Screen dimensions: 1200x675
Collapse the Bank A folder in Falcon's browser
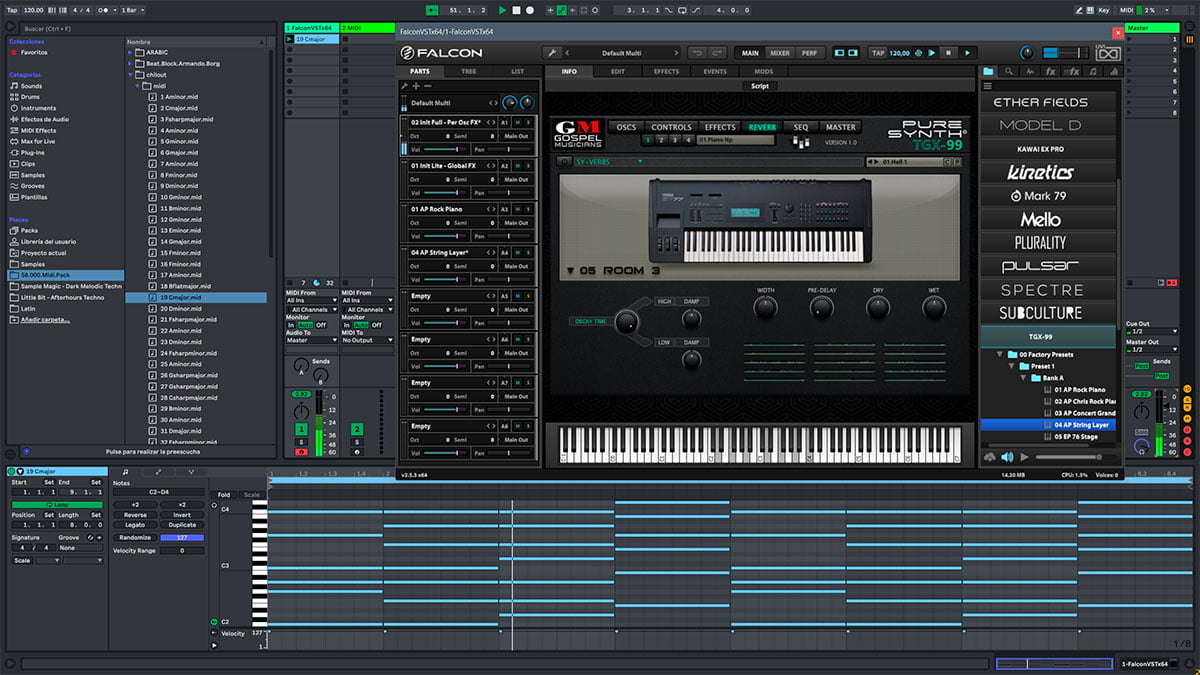[1022, 378]
